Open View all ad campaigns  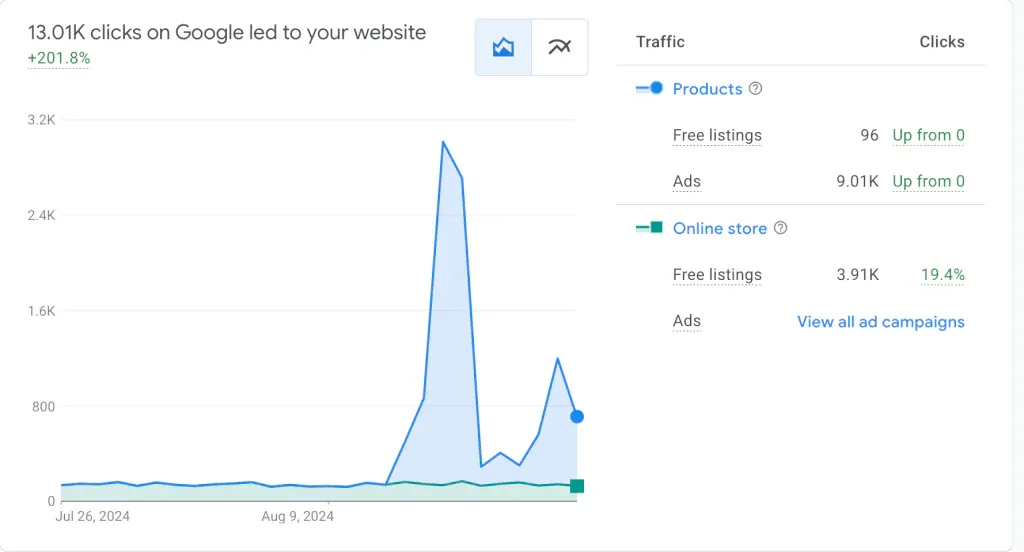tap(880, 322)
